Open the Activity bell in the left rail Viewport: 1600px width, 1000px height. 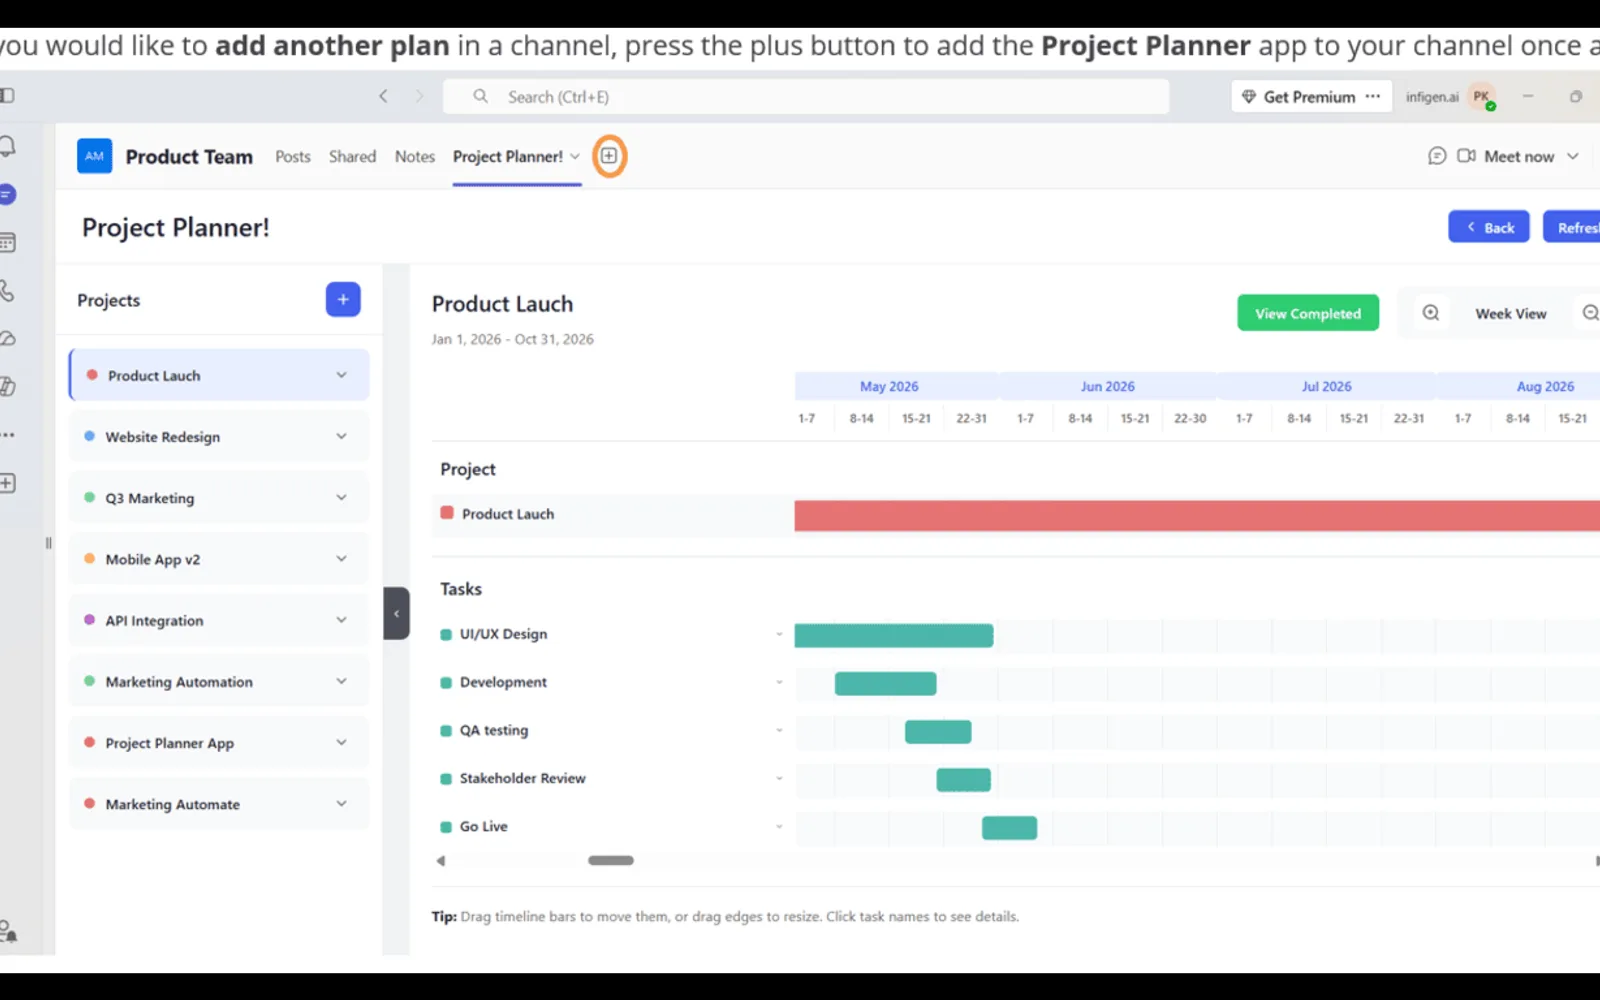coord(6,147)
